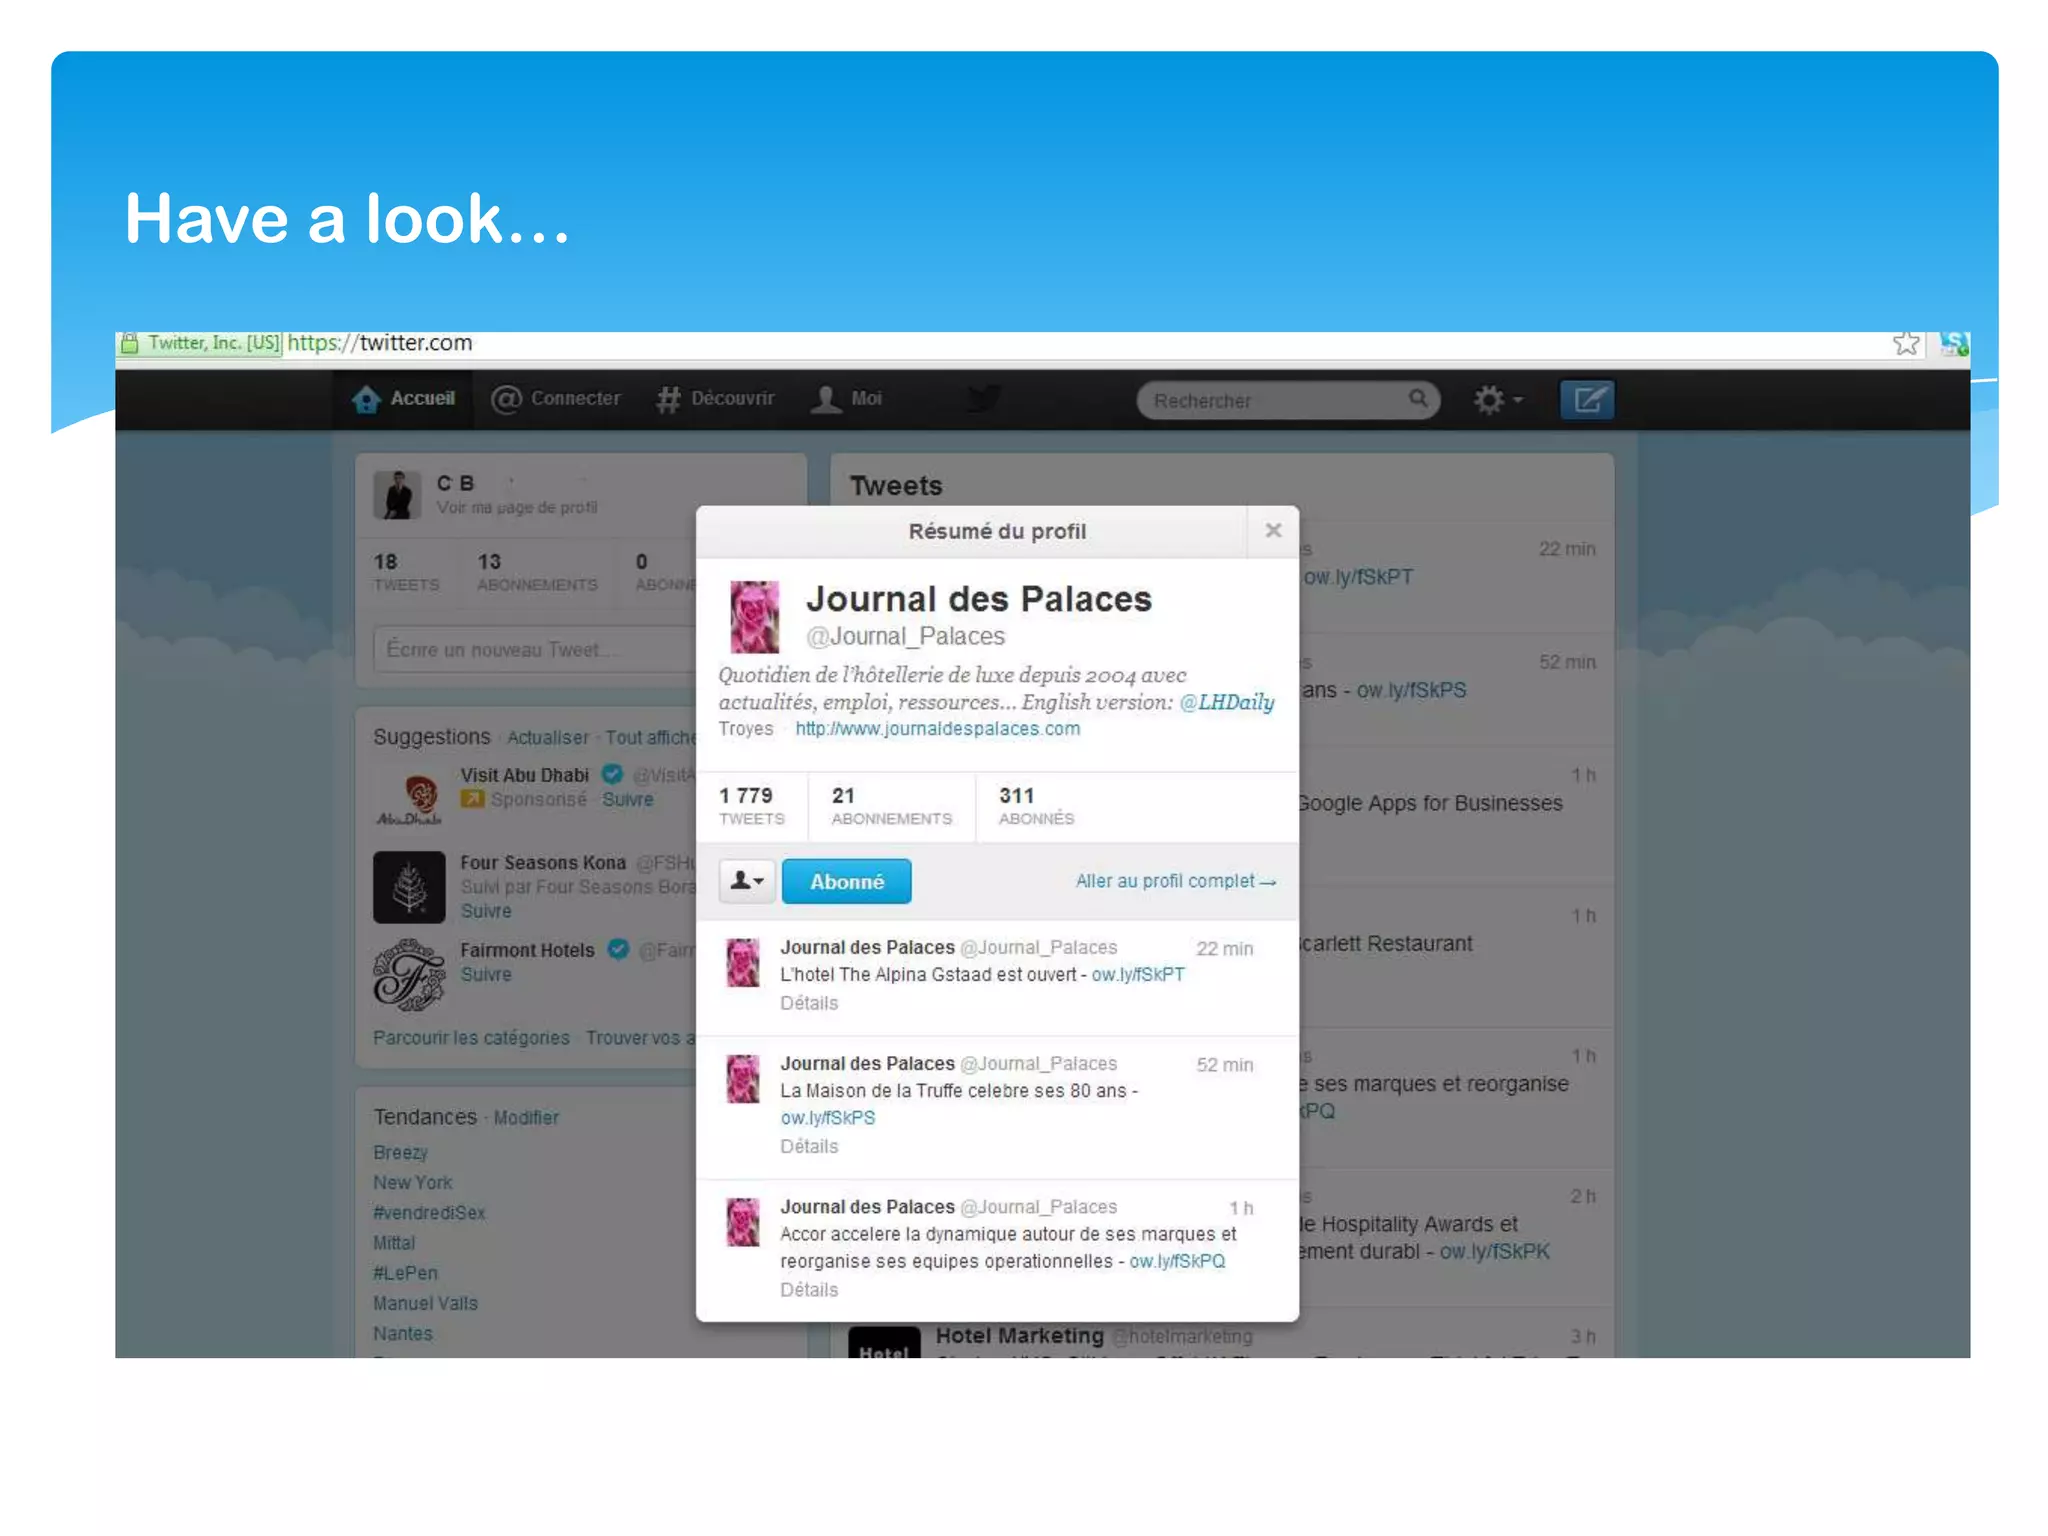Viewport: 2048px width, 1536px height.
Task: Click the Visit Abu Dhabi logo
Action: (x=410, y=800)
